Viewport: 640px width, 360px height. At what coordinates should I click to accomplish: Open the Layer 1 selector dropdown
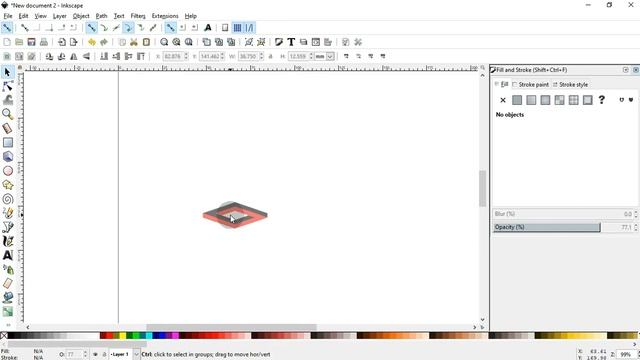pyautogui.click(x=136, y=354)
